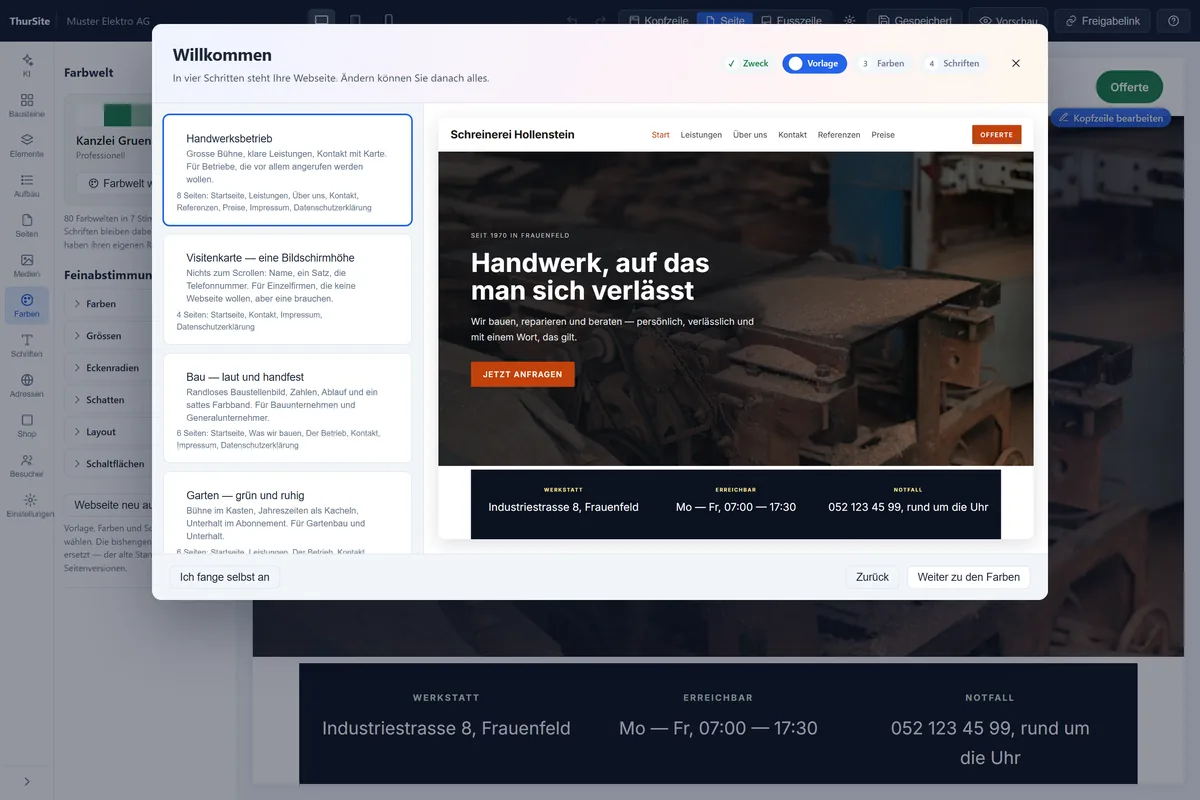Switch to the Kopfzeile tab
The image size is (1200, 800).
click(658, 21)
